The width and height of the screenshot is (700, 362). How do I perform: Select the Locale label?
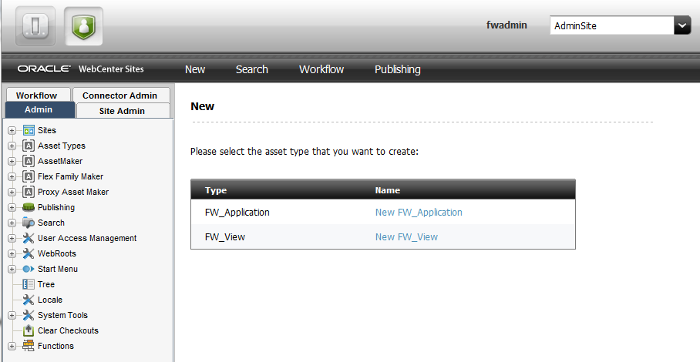click(x=50, y=300)
